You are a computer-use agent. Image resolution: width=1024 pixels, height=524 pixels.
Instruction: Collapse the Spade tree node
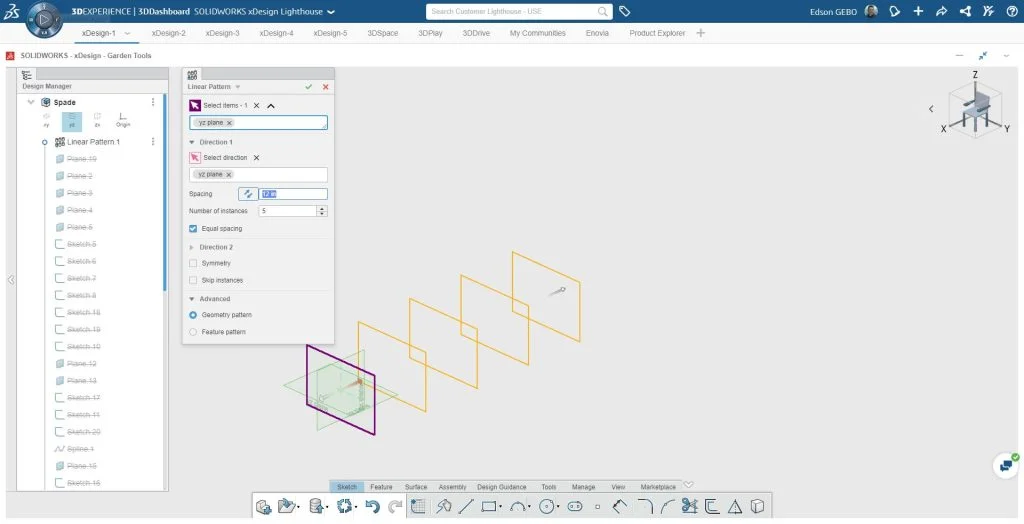coord(31,102)
